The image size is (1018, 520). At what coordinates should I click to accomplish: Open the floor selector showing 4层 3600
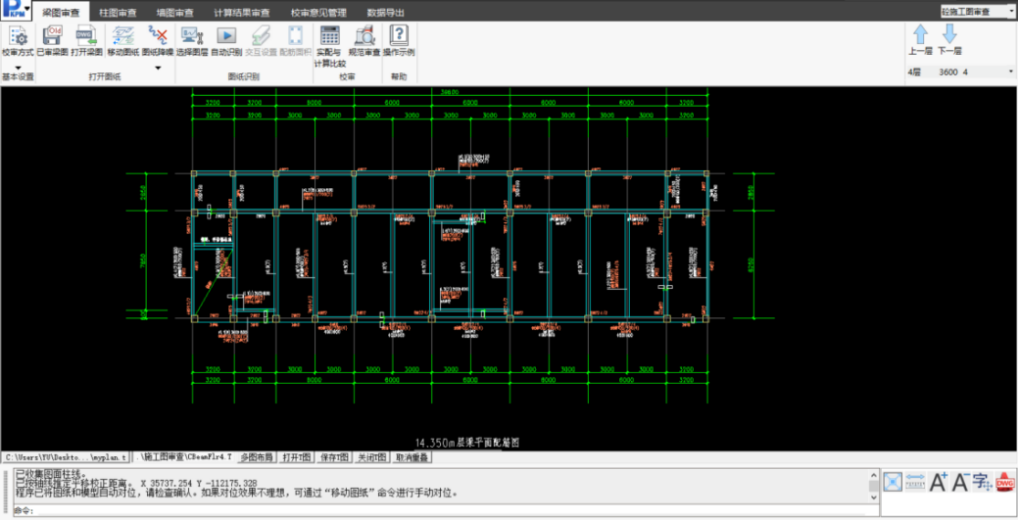coord(960,72)
